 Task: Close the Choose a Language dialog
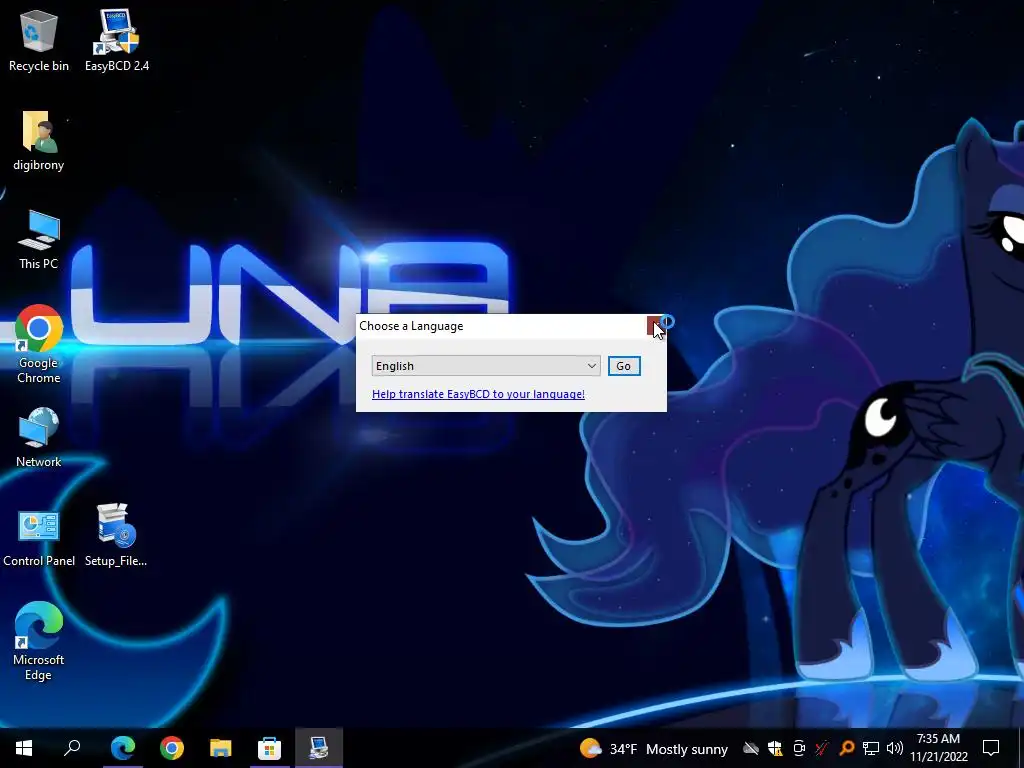coord(655,326)
